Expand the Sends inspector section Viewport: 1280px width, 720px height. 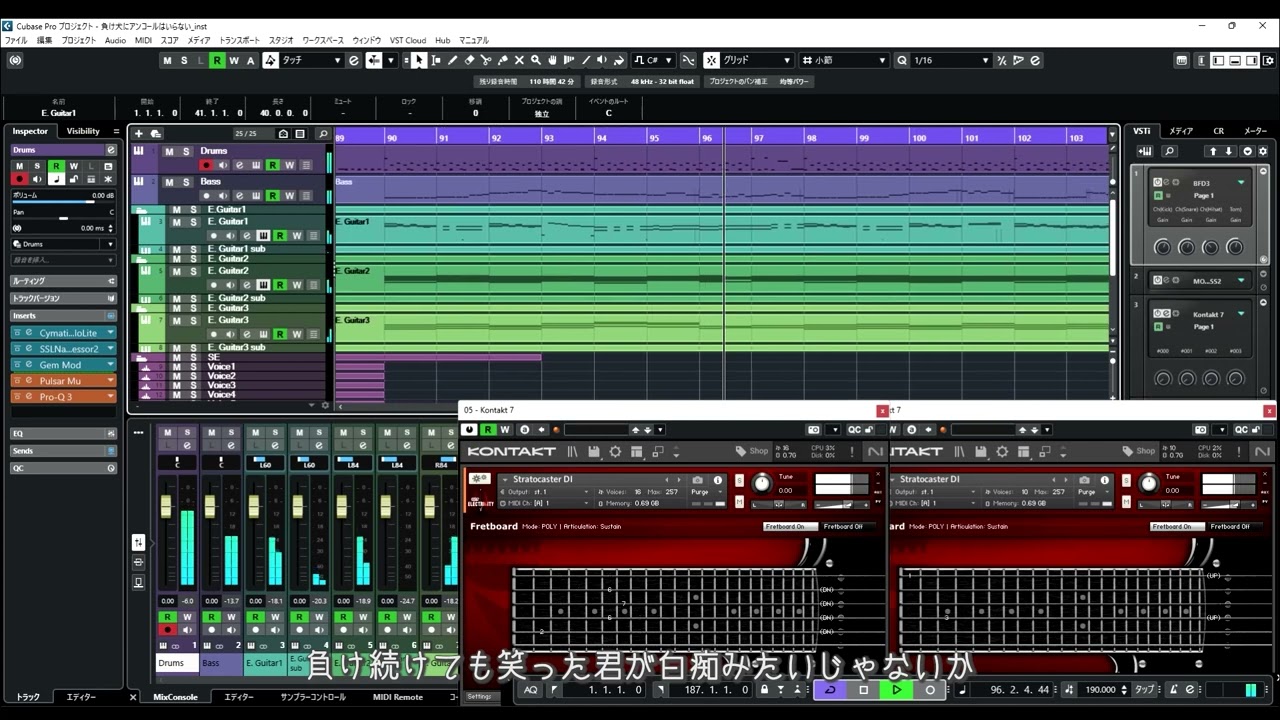tap(64, 451)
